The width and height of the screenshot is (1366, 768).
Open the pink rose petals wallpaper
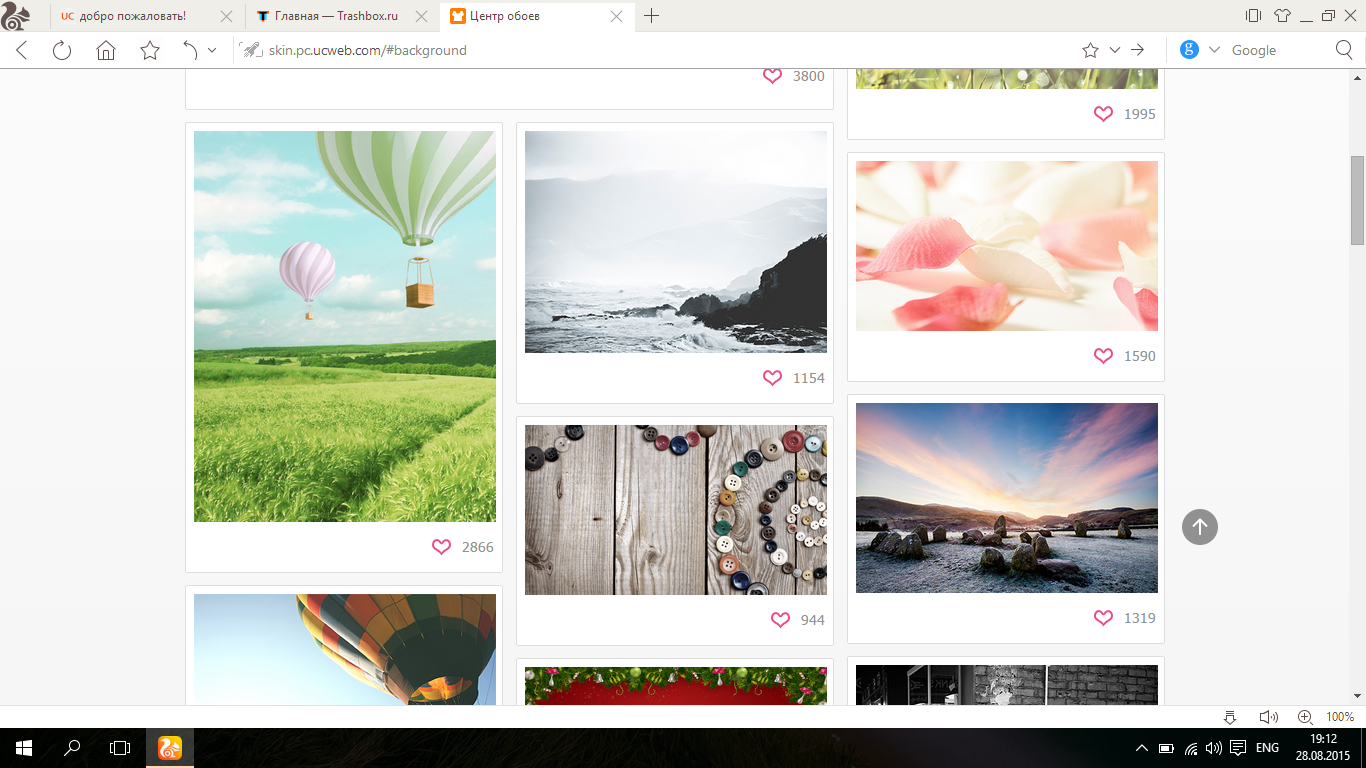(x=1007, y=246)
